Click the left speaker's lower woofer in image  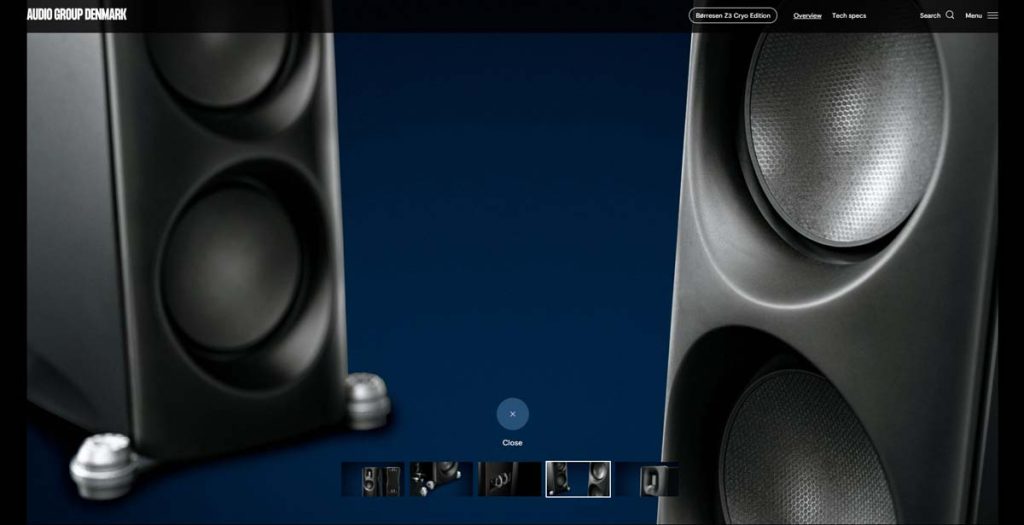(232, 265)
